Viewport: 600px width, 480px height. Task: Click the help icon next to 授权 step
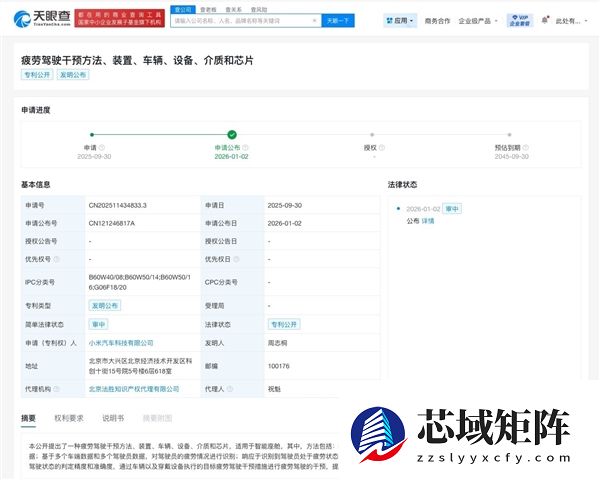[x=382, y=147]
